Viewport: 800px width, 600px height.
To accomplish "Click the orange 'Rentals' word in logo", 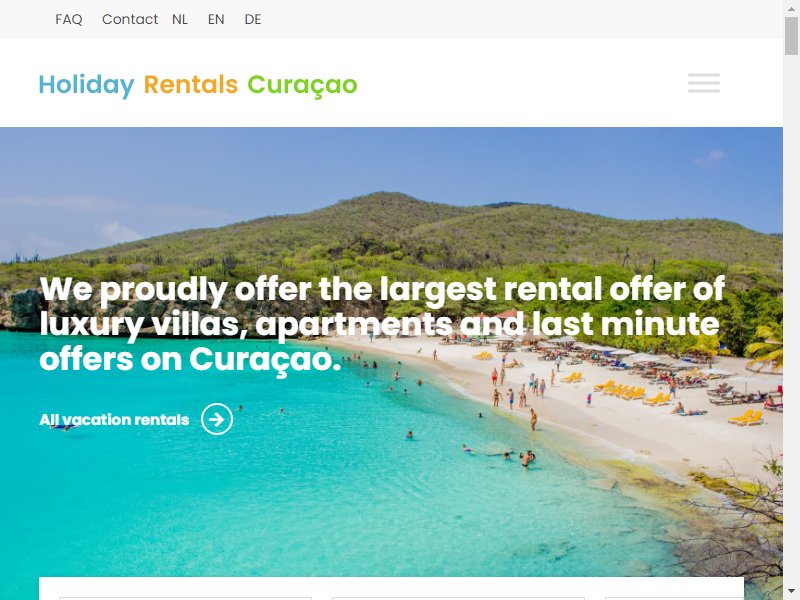I will [191, 84].
